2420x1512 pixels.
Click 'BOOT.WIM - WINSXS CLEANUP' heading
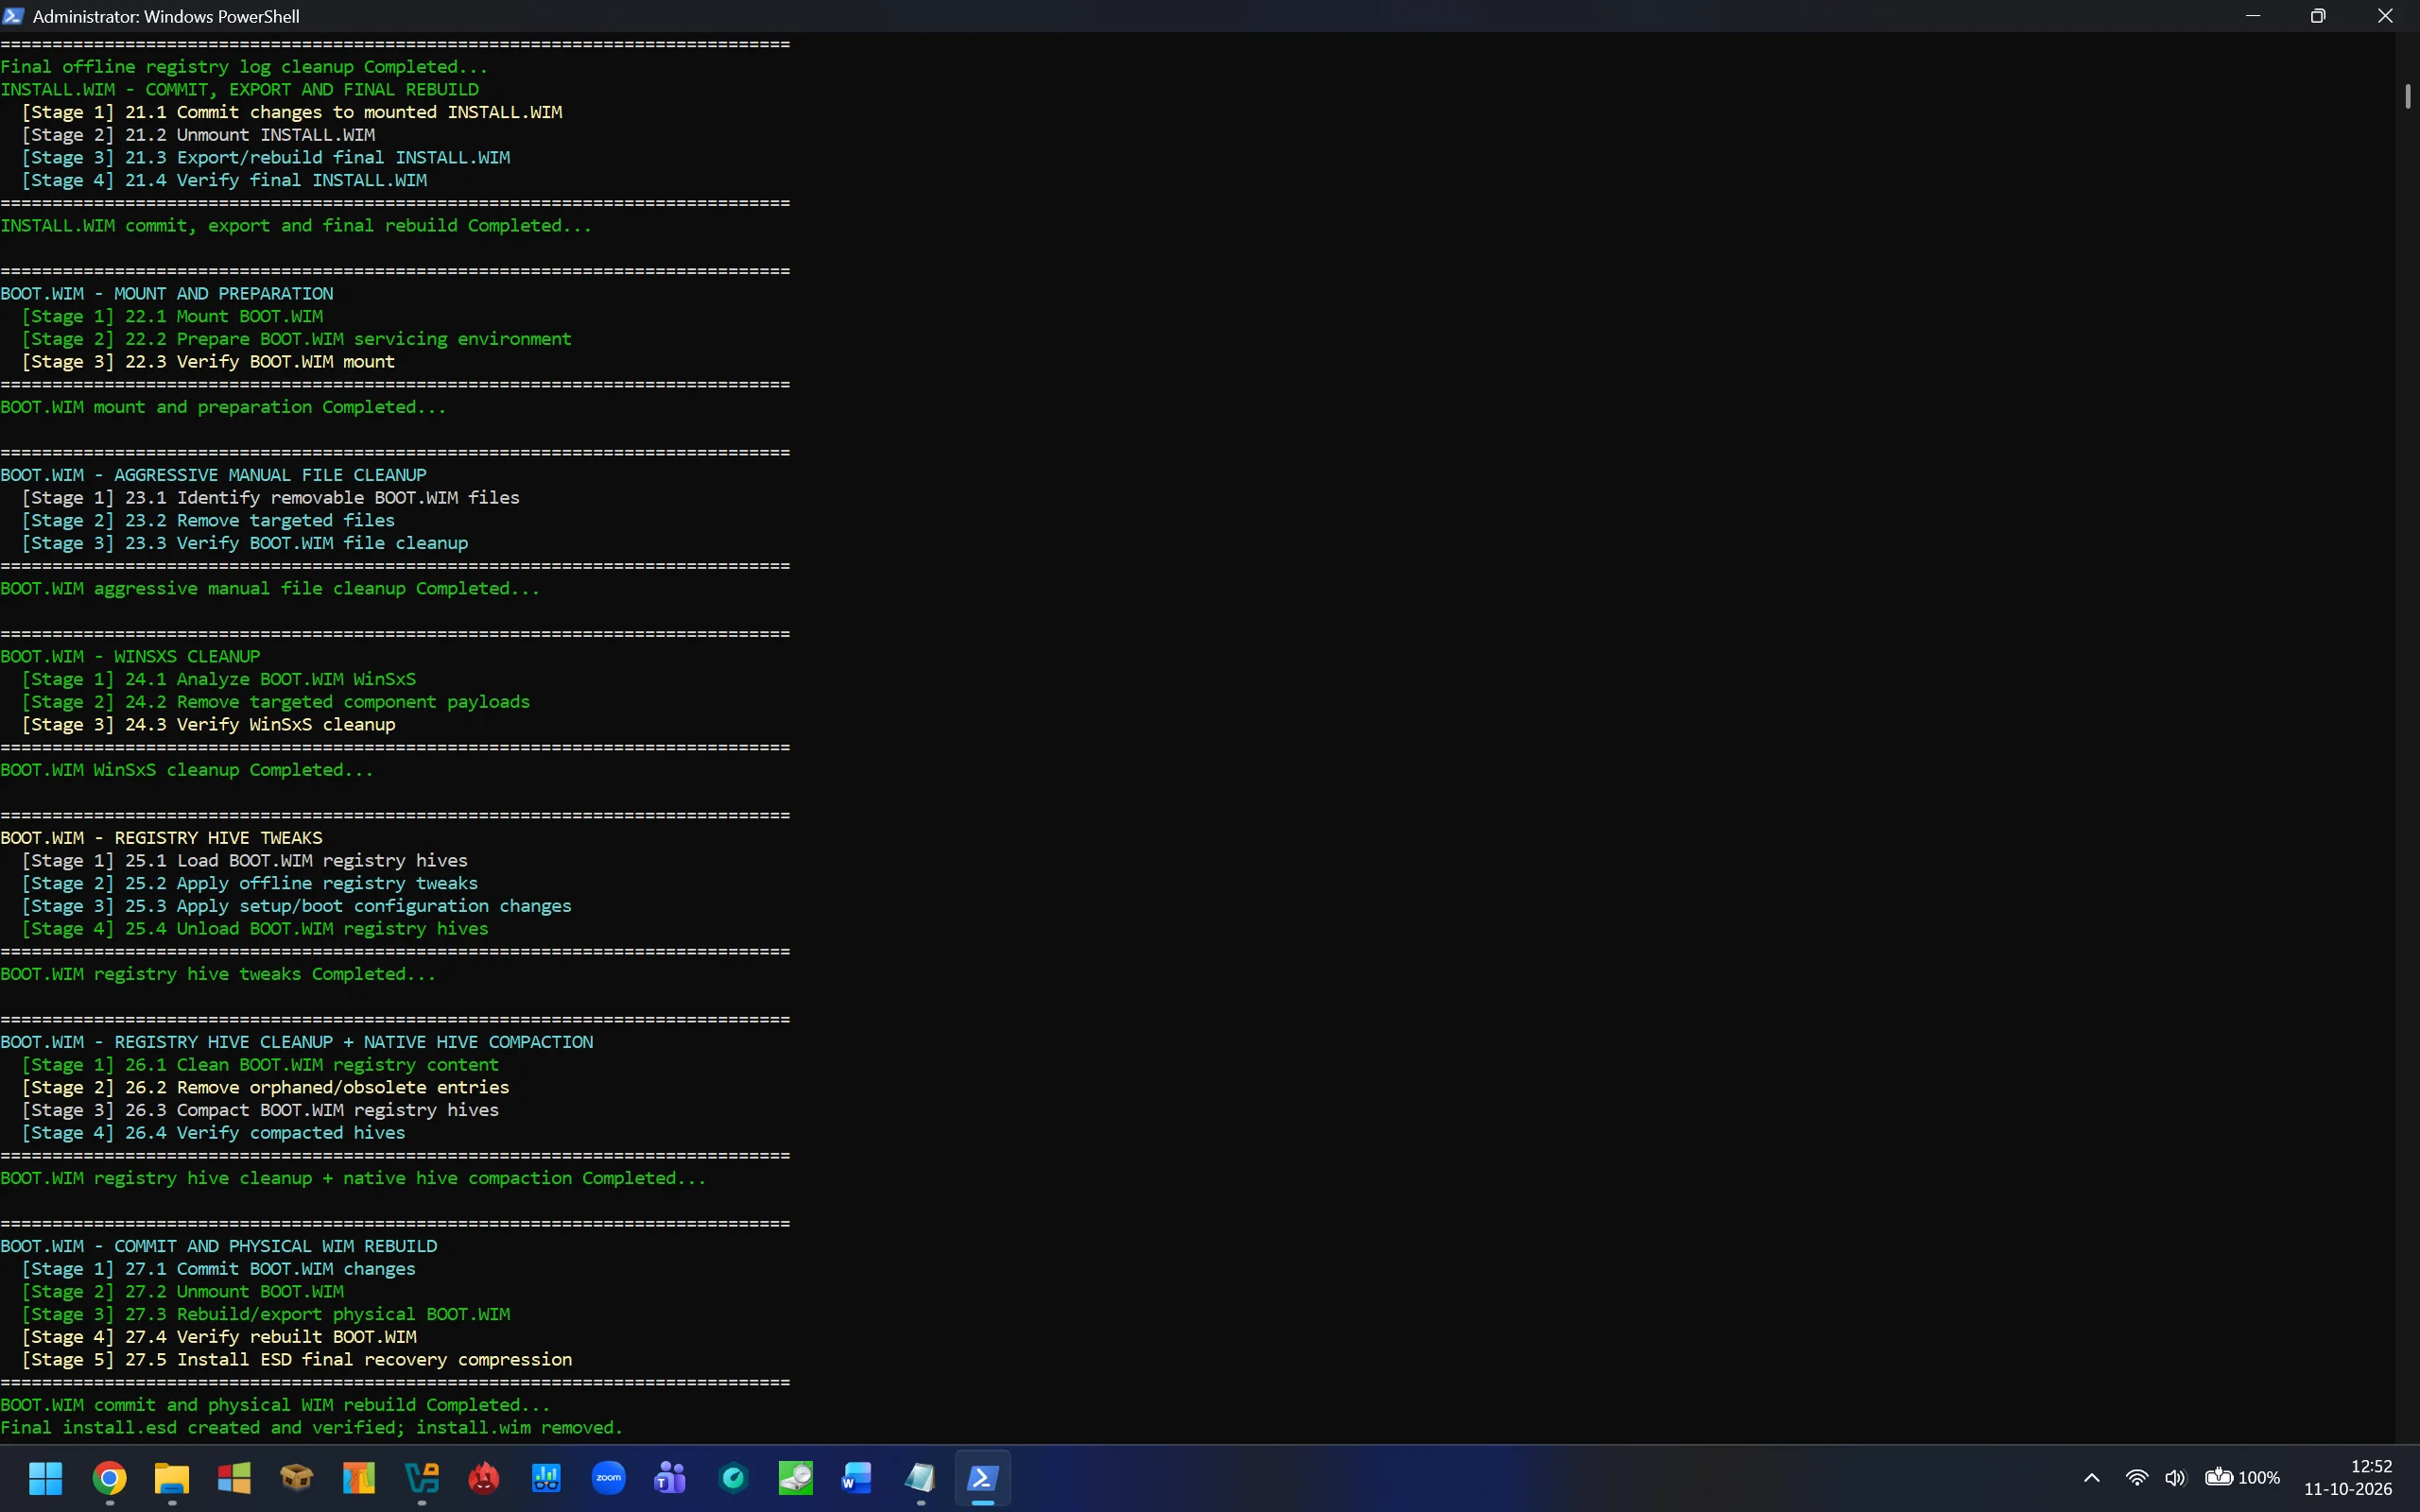tap(130, 656)
